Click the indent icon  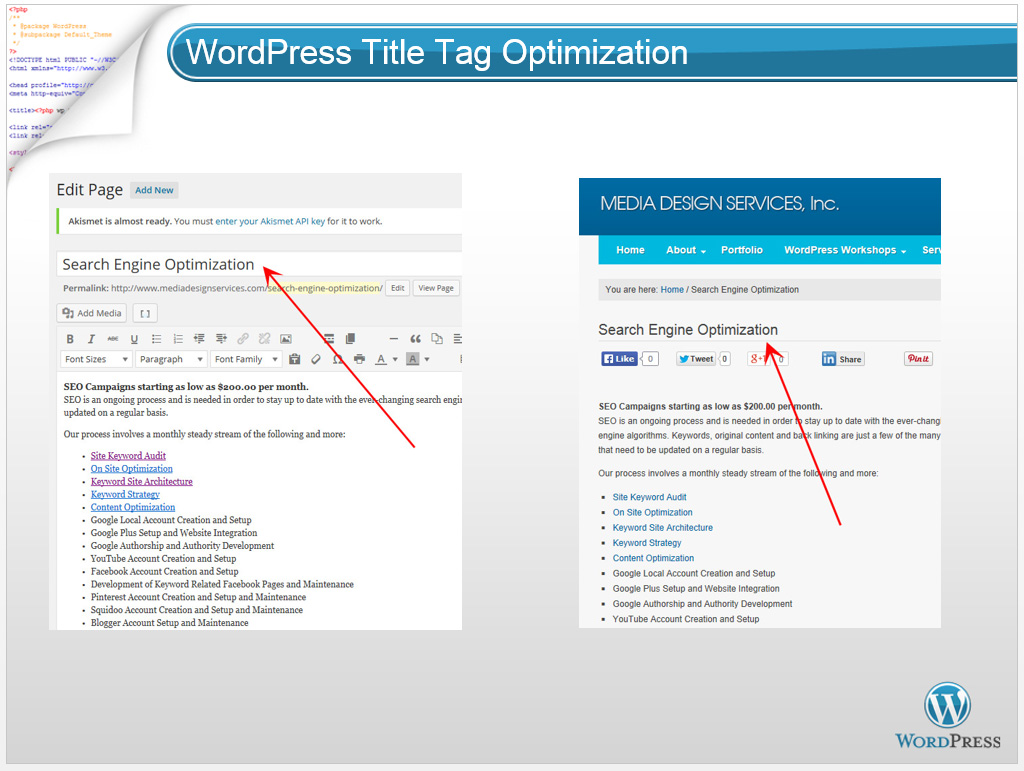[221, 339]
